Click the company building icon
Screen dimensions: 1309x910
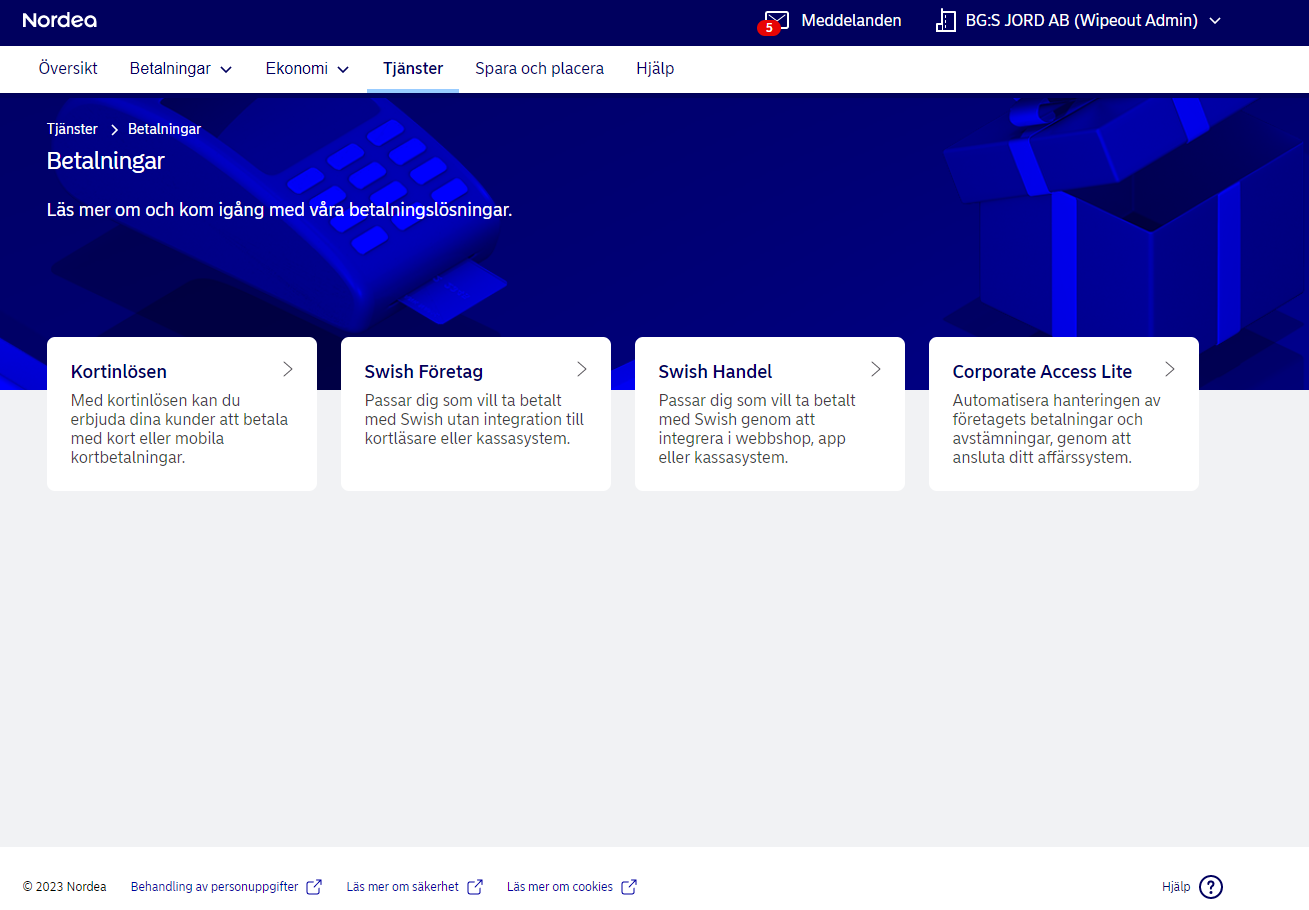pyautogui.click(x=946, y=20)
